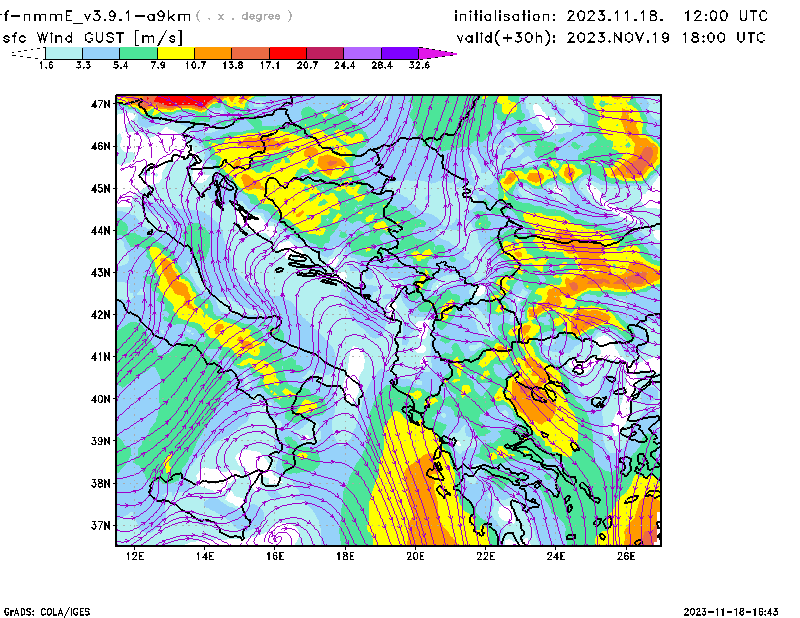800x618 pixels.
Task: Click the legend value 5.4
Action: pyautogui.click(x=120, y=65)
